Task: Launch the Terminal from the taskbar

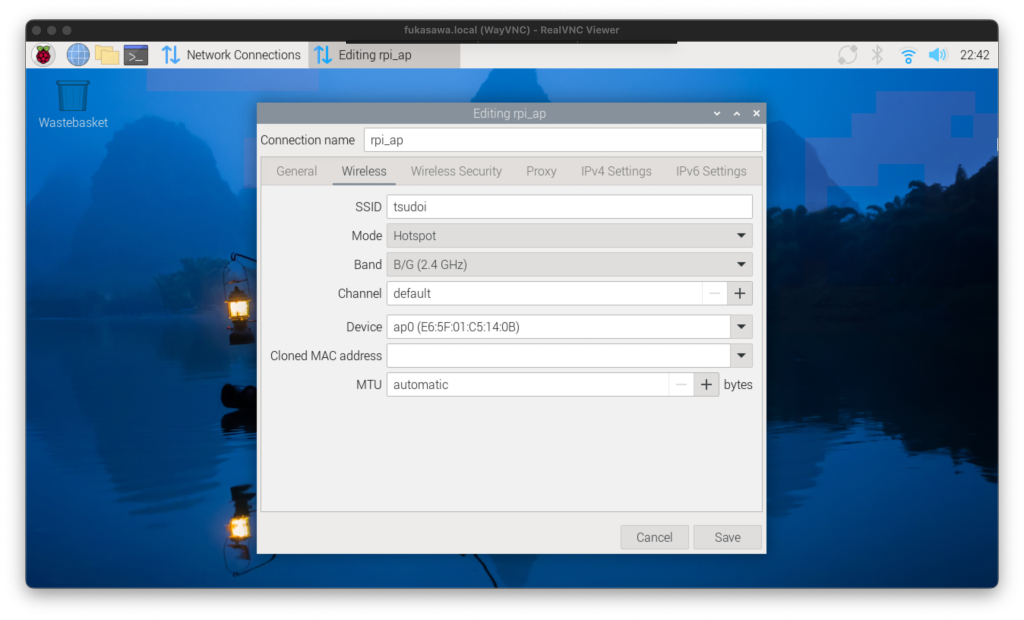Action: [x=136, y=55]
